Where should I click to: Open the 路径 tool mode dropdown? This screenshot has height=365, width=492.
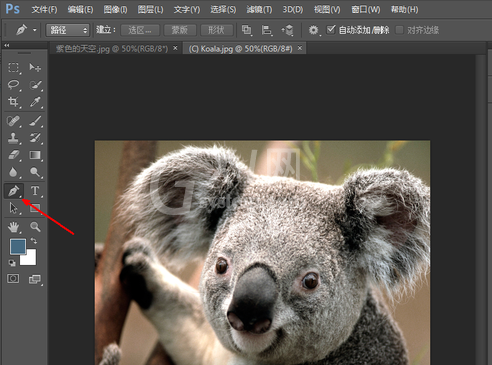click(x=68, y=30)
